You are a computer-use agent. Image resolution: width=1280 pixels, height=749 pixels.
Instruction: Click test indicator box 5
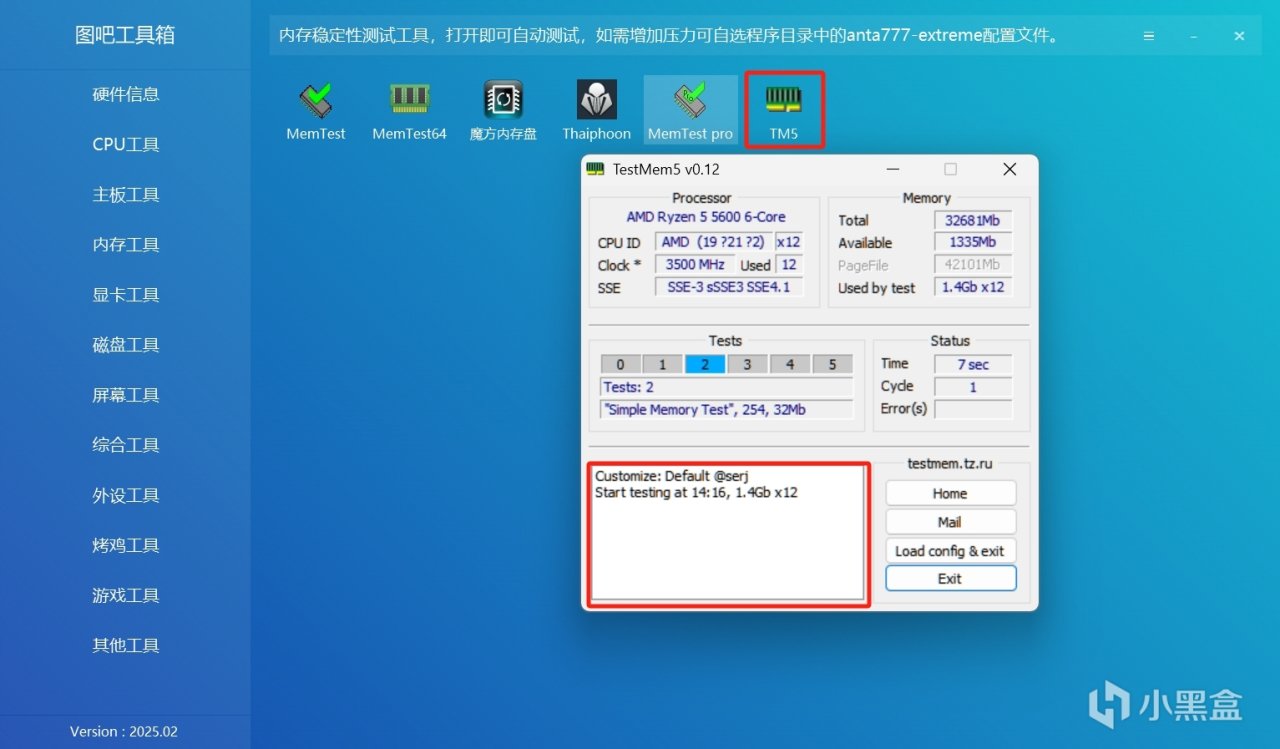[832, 364]
